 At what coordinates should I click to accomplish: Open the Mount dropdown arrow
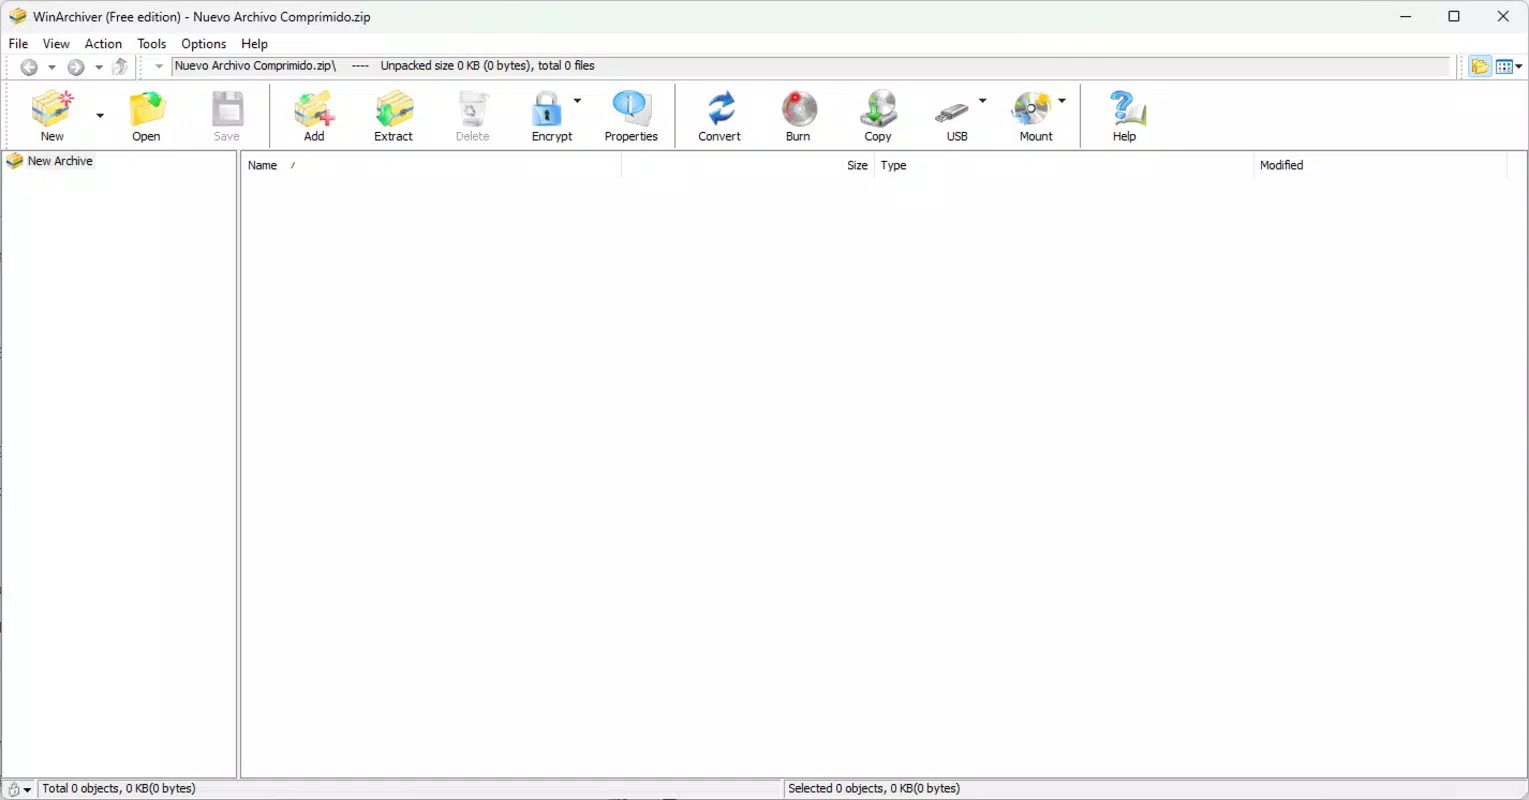[1062, 101]
